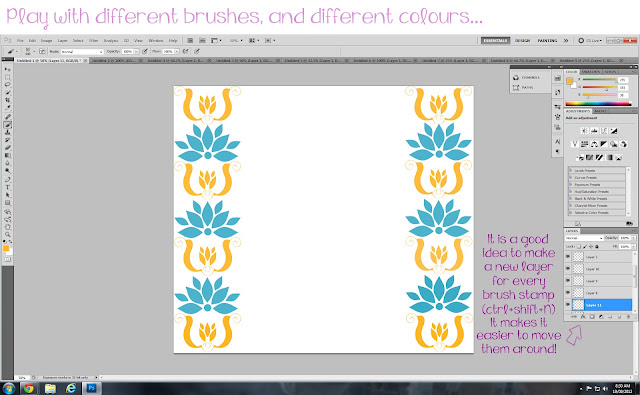Enable lock transparent pixels in Layers panel

pyautogui.click(x=579, y=246)
